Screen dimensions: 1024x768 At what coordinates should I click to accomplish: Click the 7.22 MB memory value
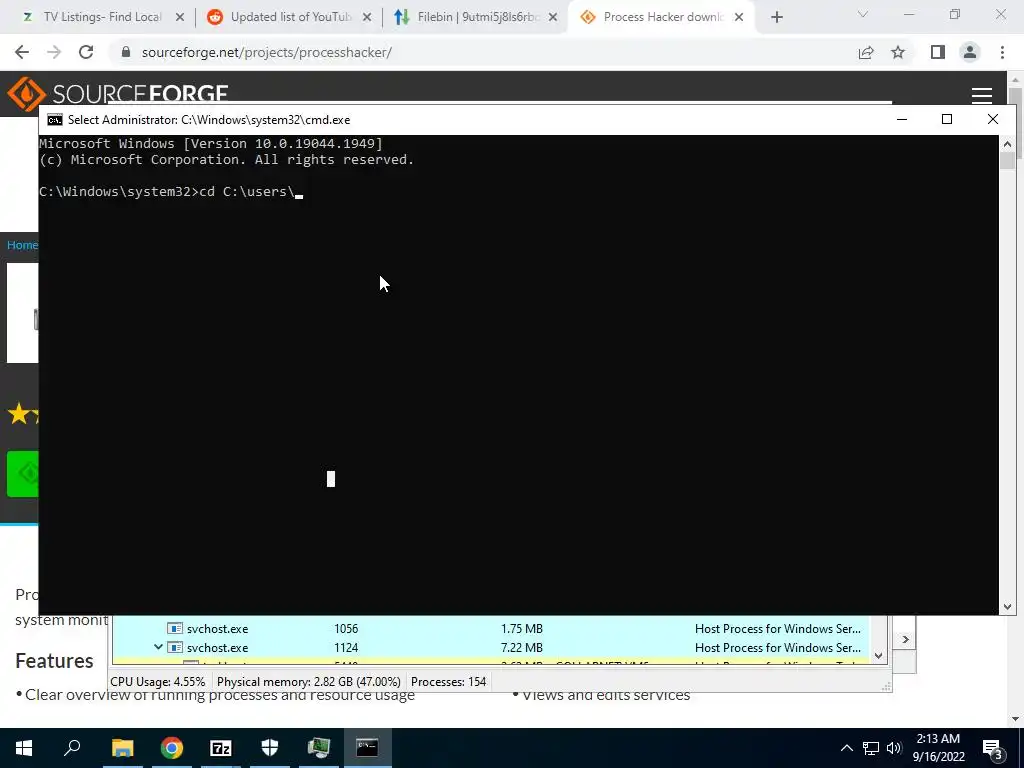click(521, 647)
